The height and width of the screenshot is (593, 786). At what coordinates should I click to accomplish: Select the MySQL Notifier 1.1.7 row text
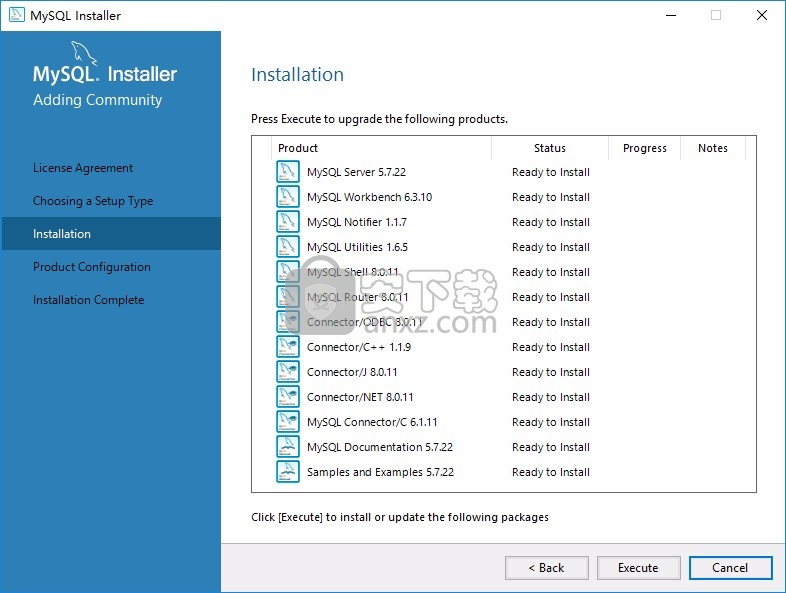click(x=357, y=222)
